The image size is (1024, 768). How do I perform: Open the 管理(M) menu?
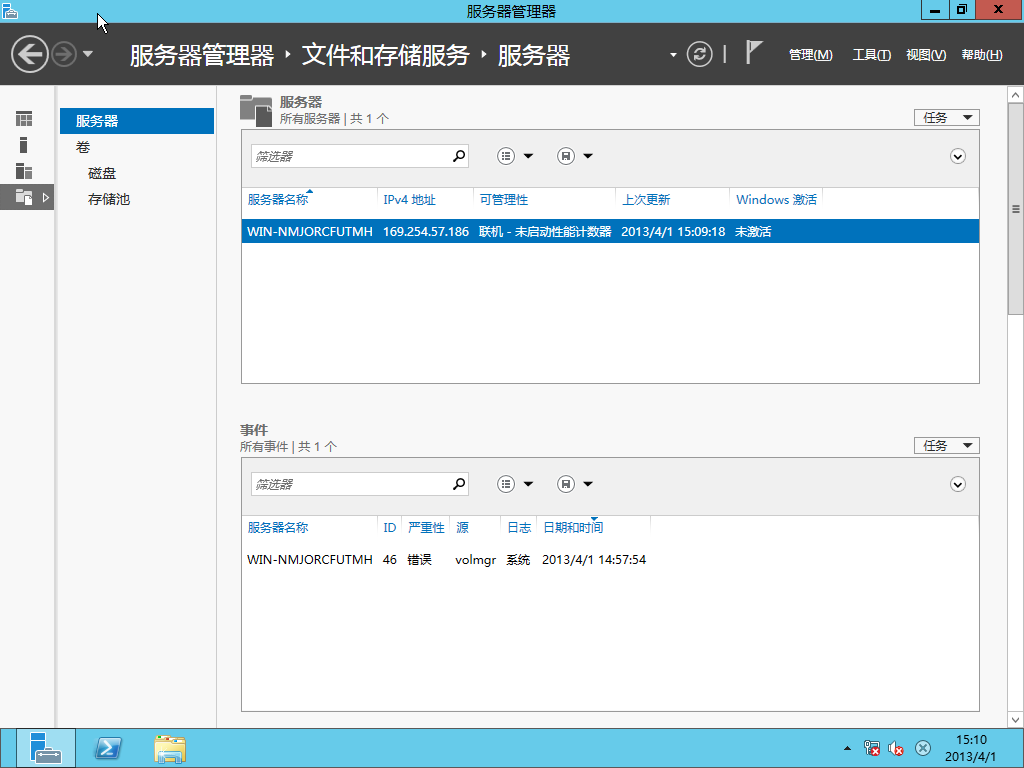(810, 55)
